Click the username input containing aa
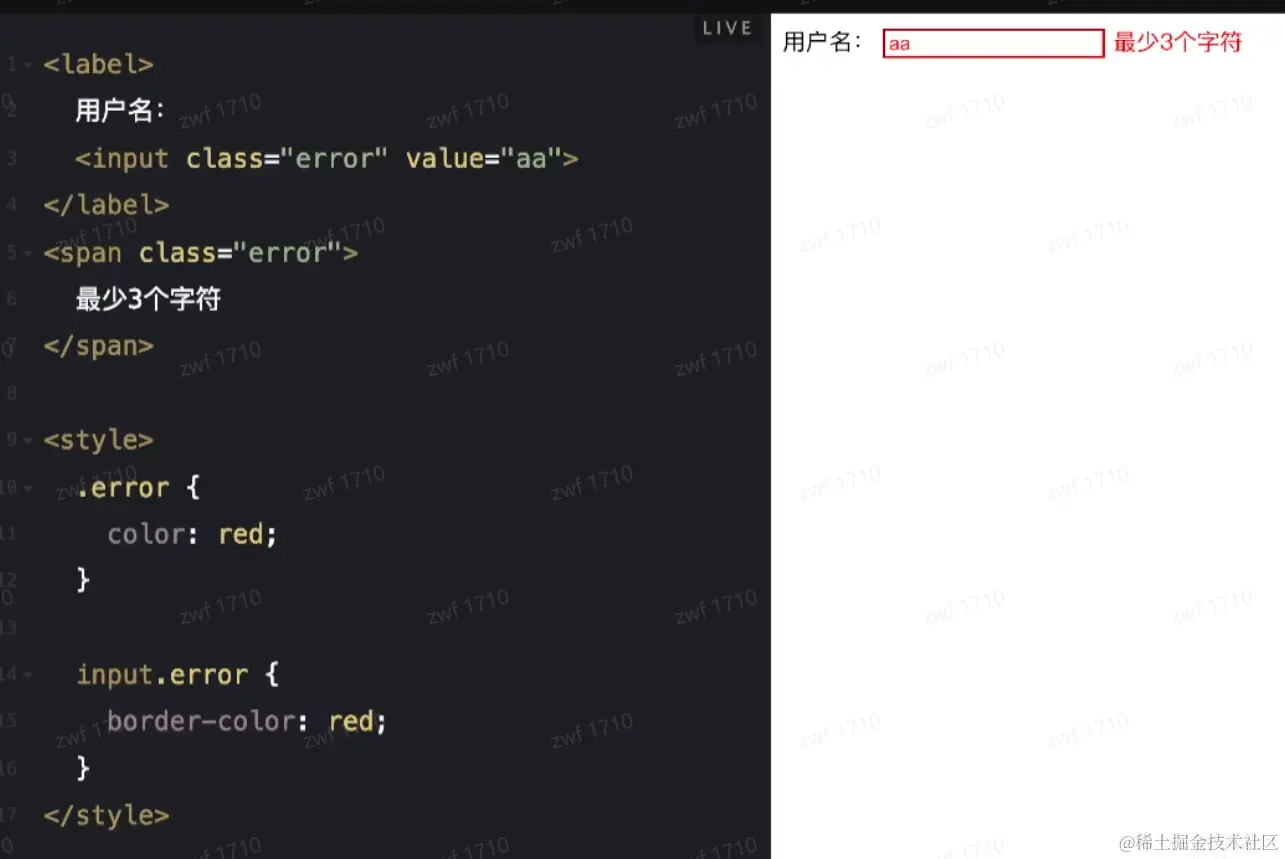This screenshot has height=859, width=1285. pyautogui.click(x=993, y=43)
